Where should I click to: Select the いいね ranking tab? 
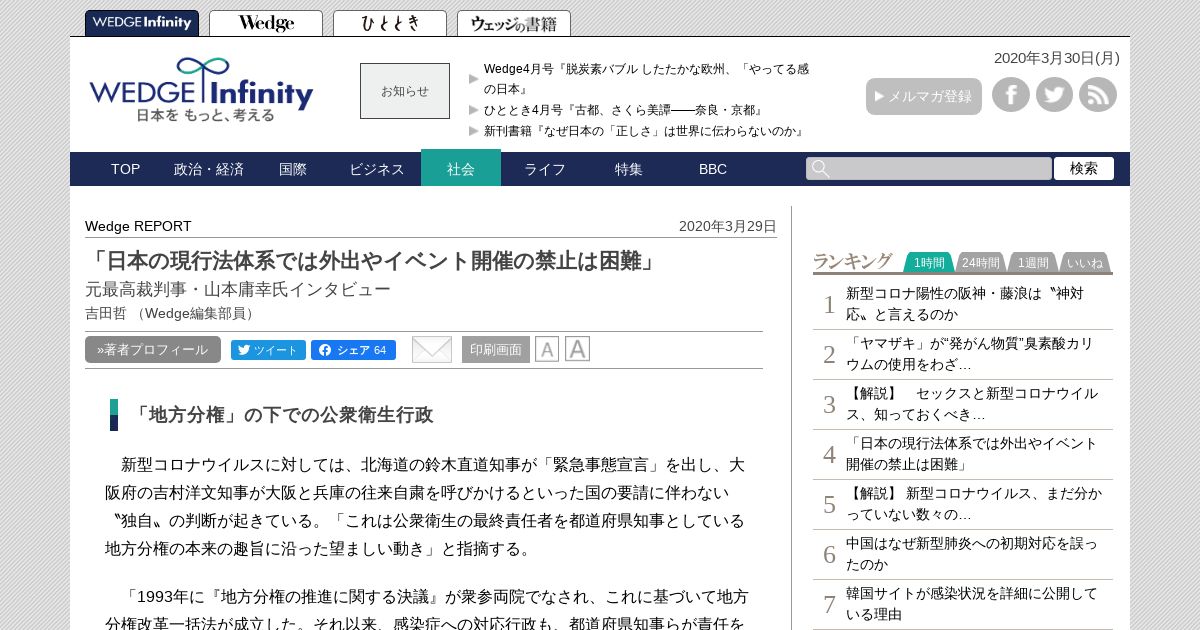(x=1085, y=262)
